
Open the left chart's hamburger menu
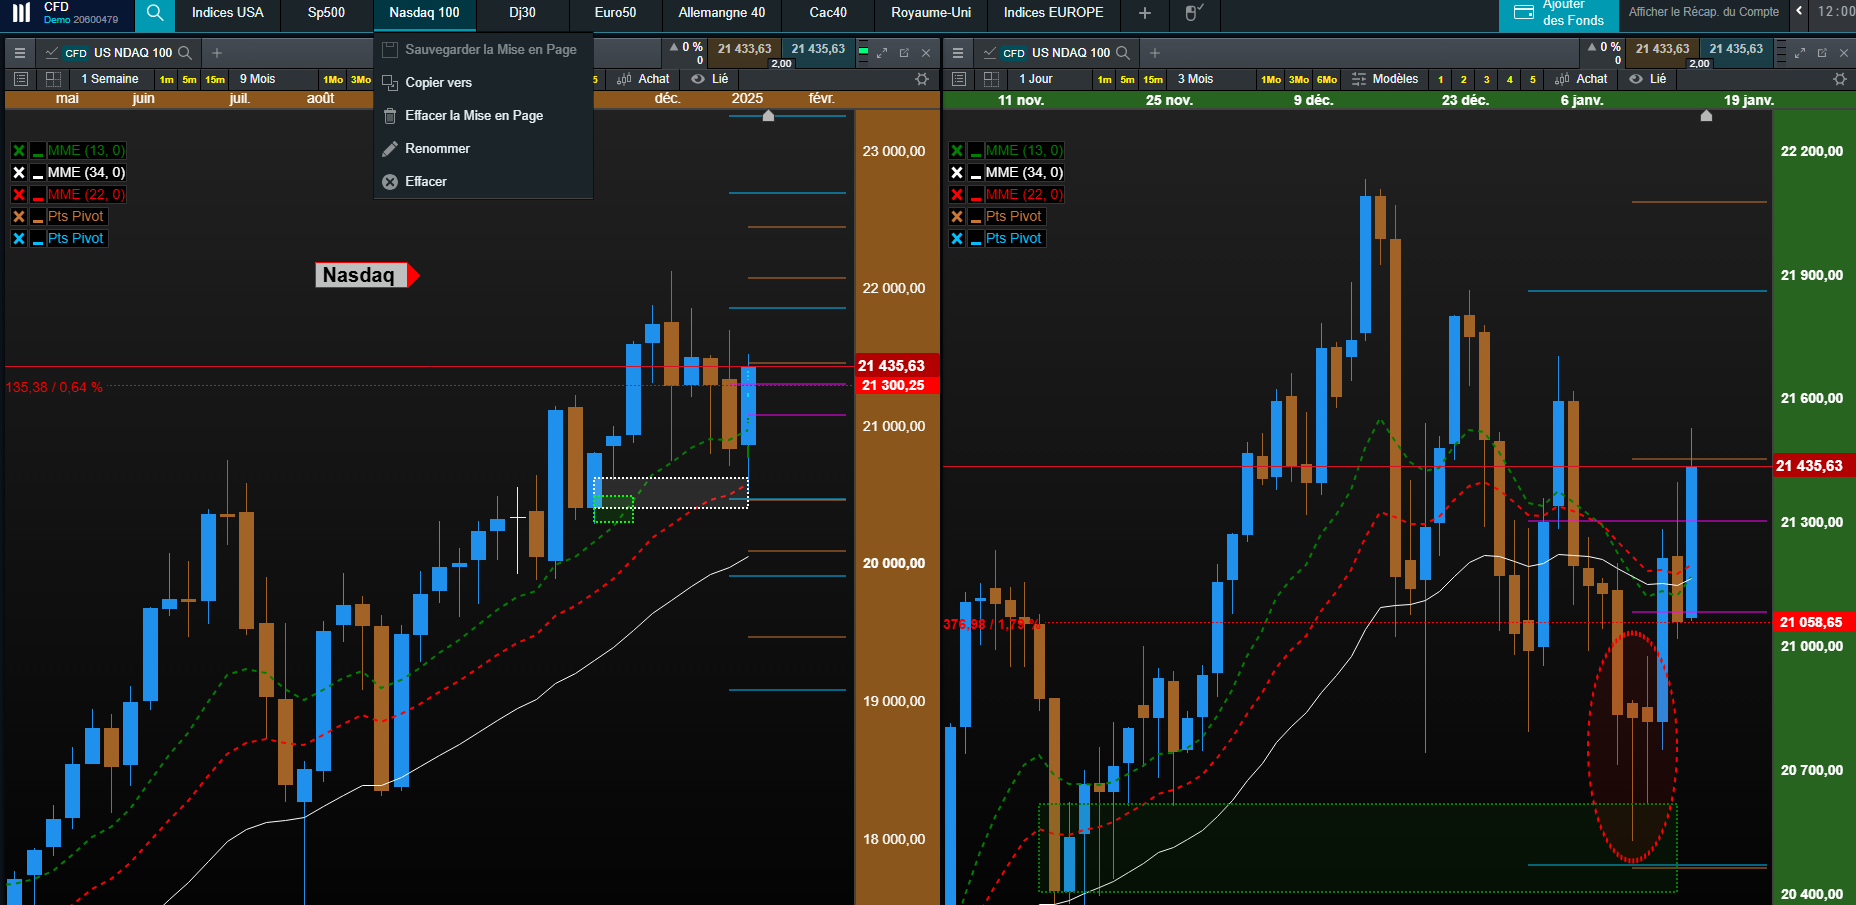20,53
